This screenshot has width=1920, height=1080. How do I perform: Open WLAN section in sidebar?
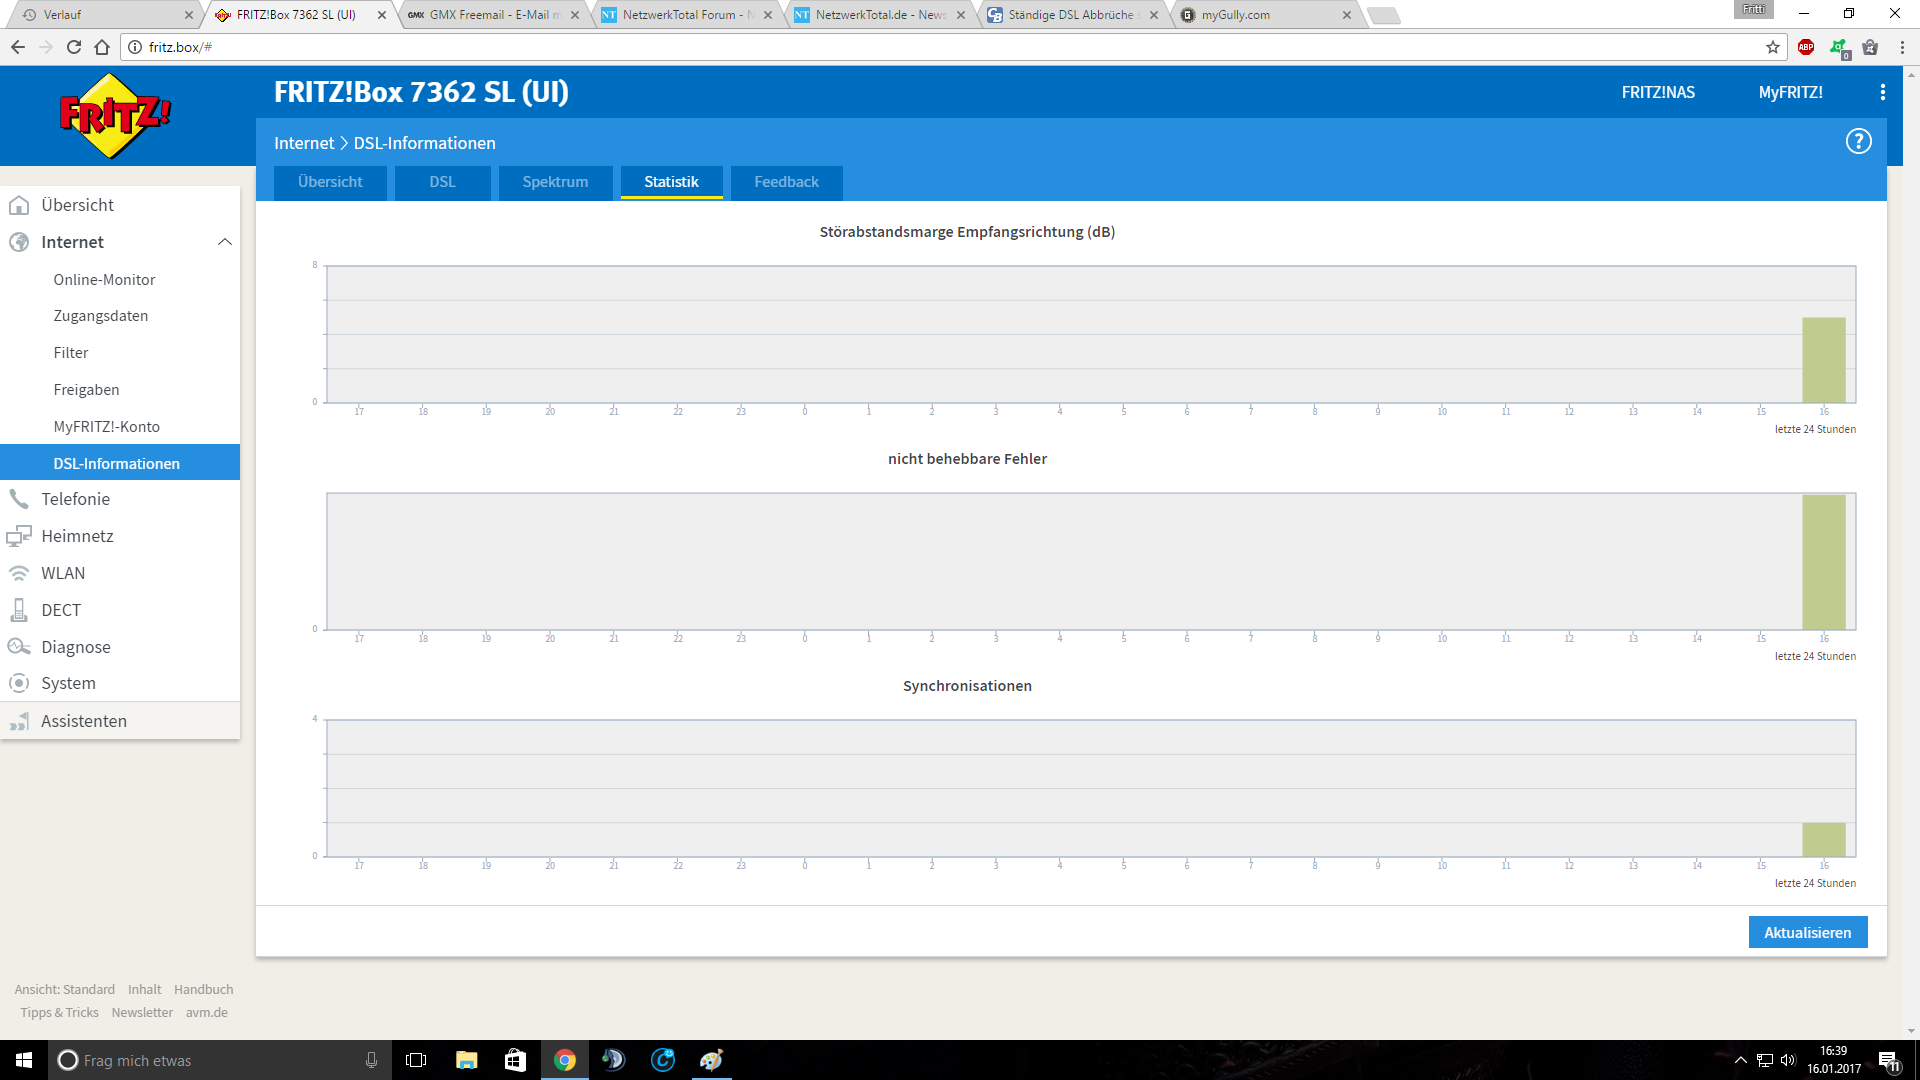(x=62, y=573)
